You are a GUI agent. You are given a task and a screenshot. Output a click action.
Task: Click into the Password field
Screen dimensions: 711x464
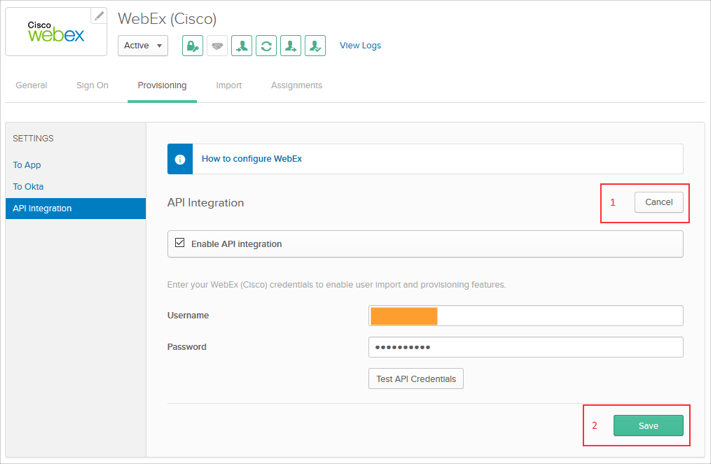coord(525,347)
